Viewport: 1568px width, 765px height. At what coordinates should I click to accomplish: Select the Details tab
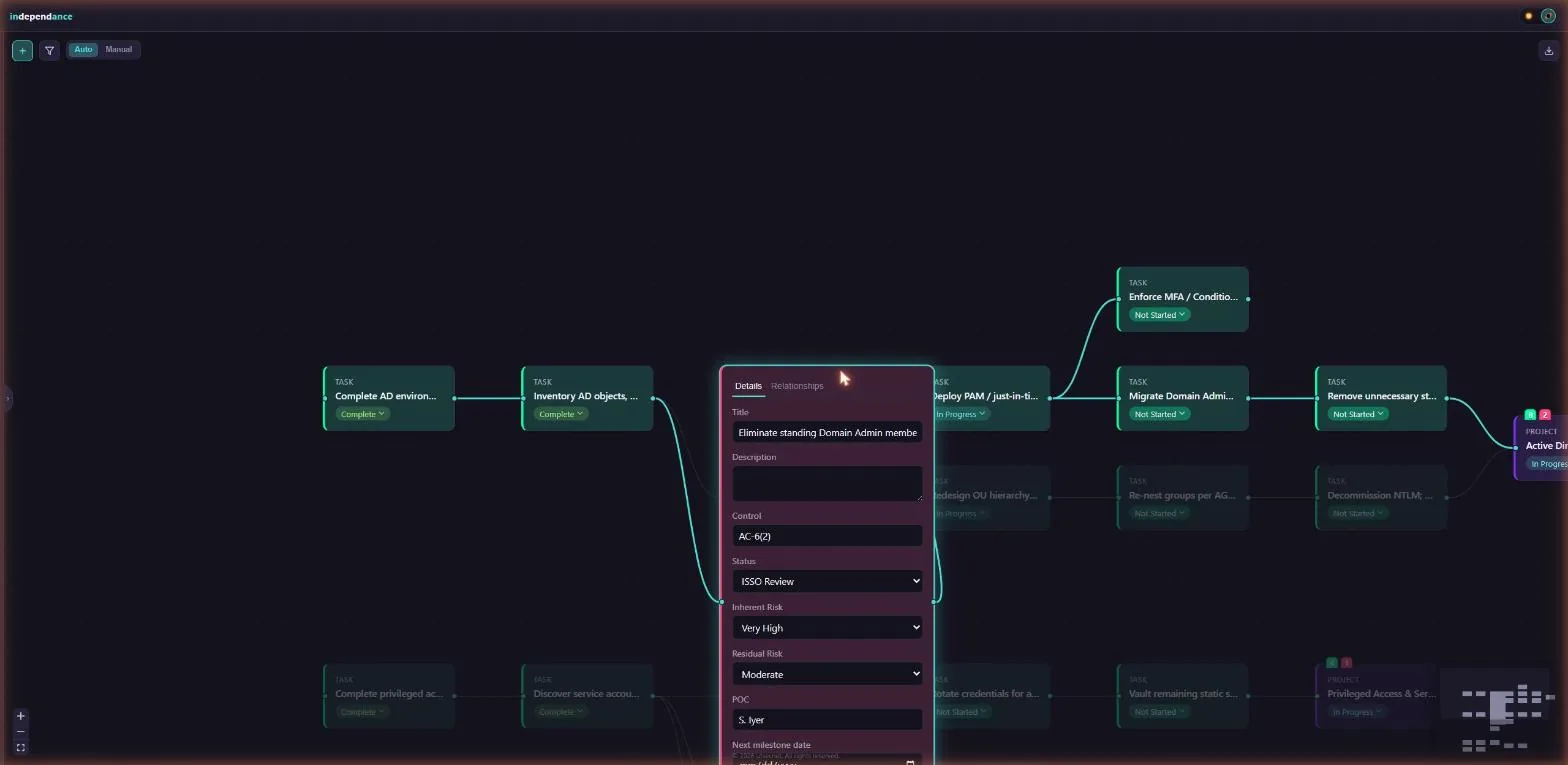click(748, 386)
